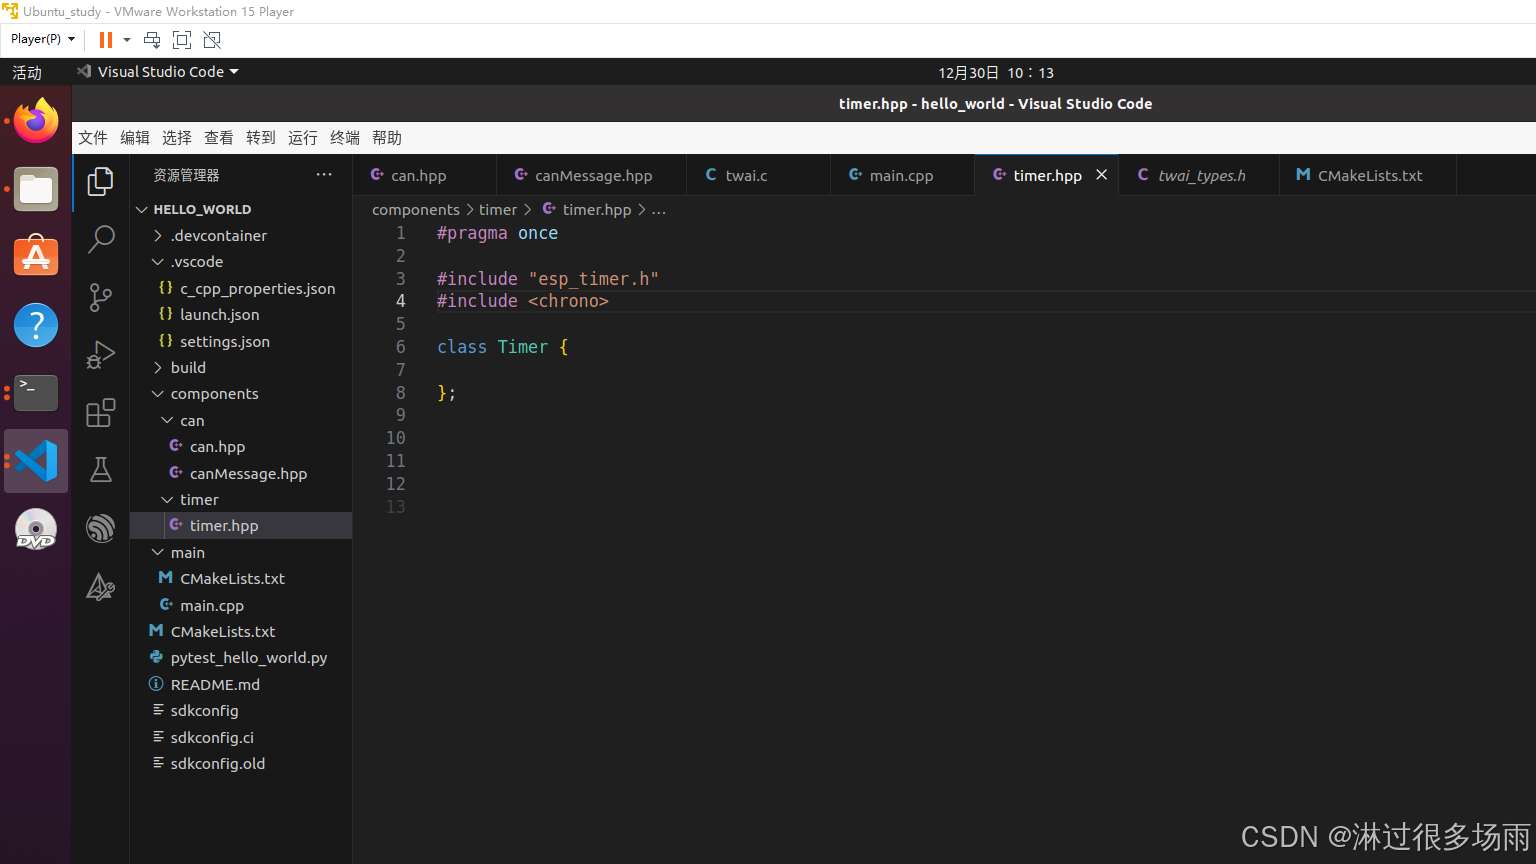Toggle VMware Unity mode icon
Screen dimensions: 1536x864
pos(212,40)
